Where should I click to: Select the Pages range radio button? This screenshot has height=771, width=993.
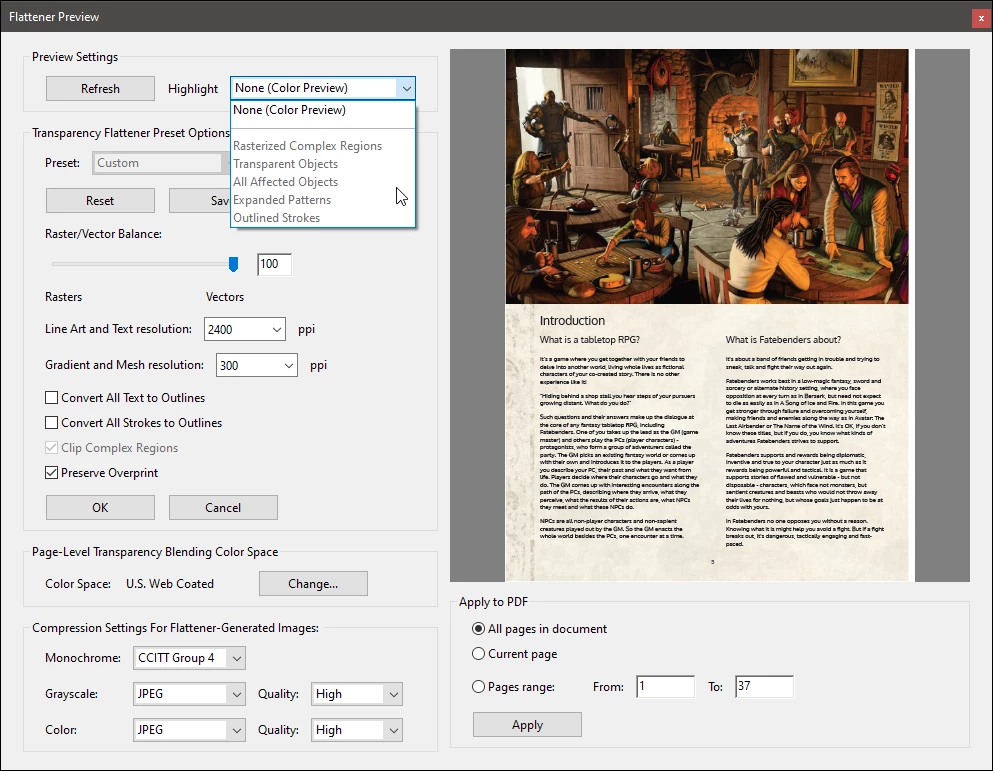(x=477, y=687)
